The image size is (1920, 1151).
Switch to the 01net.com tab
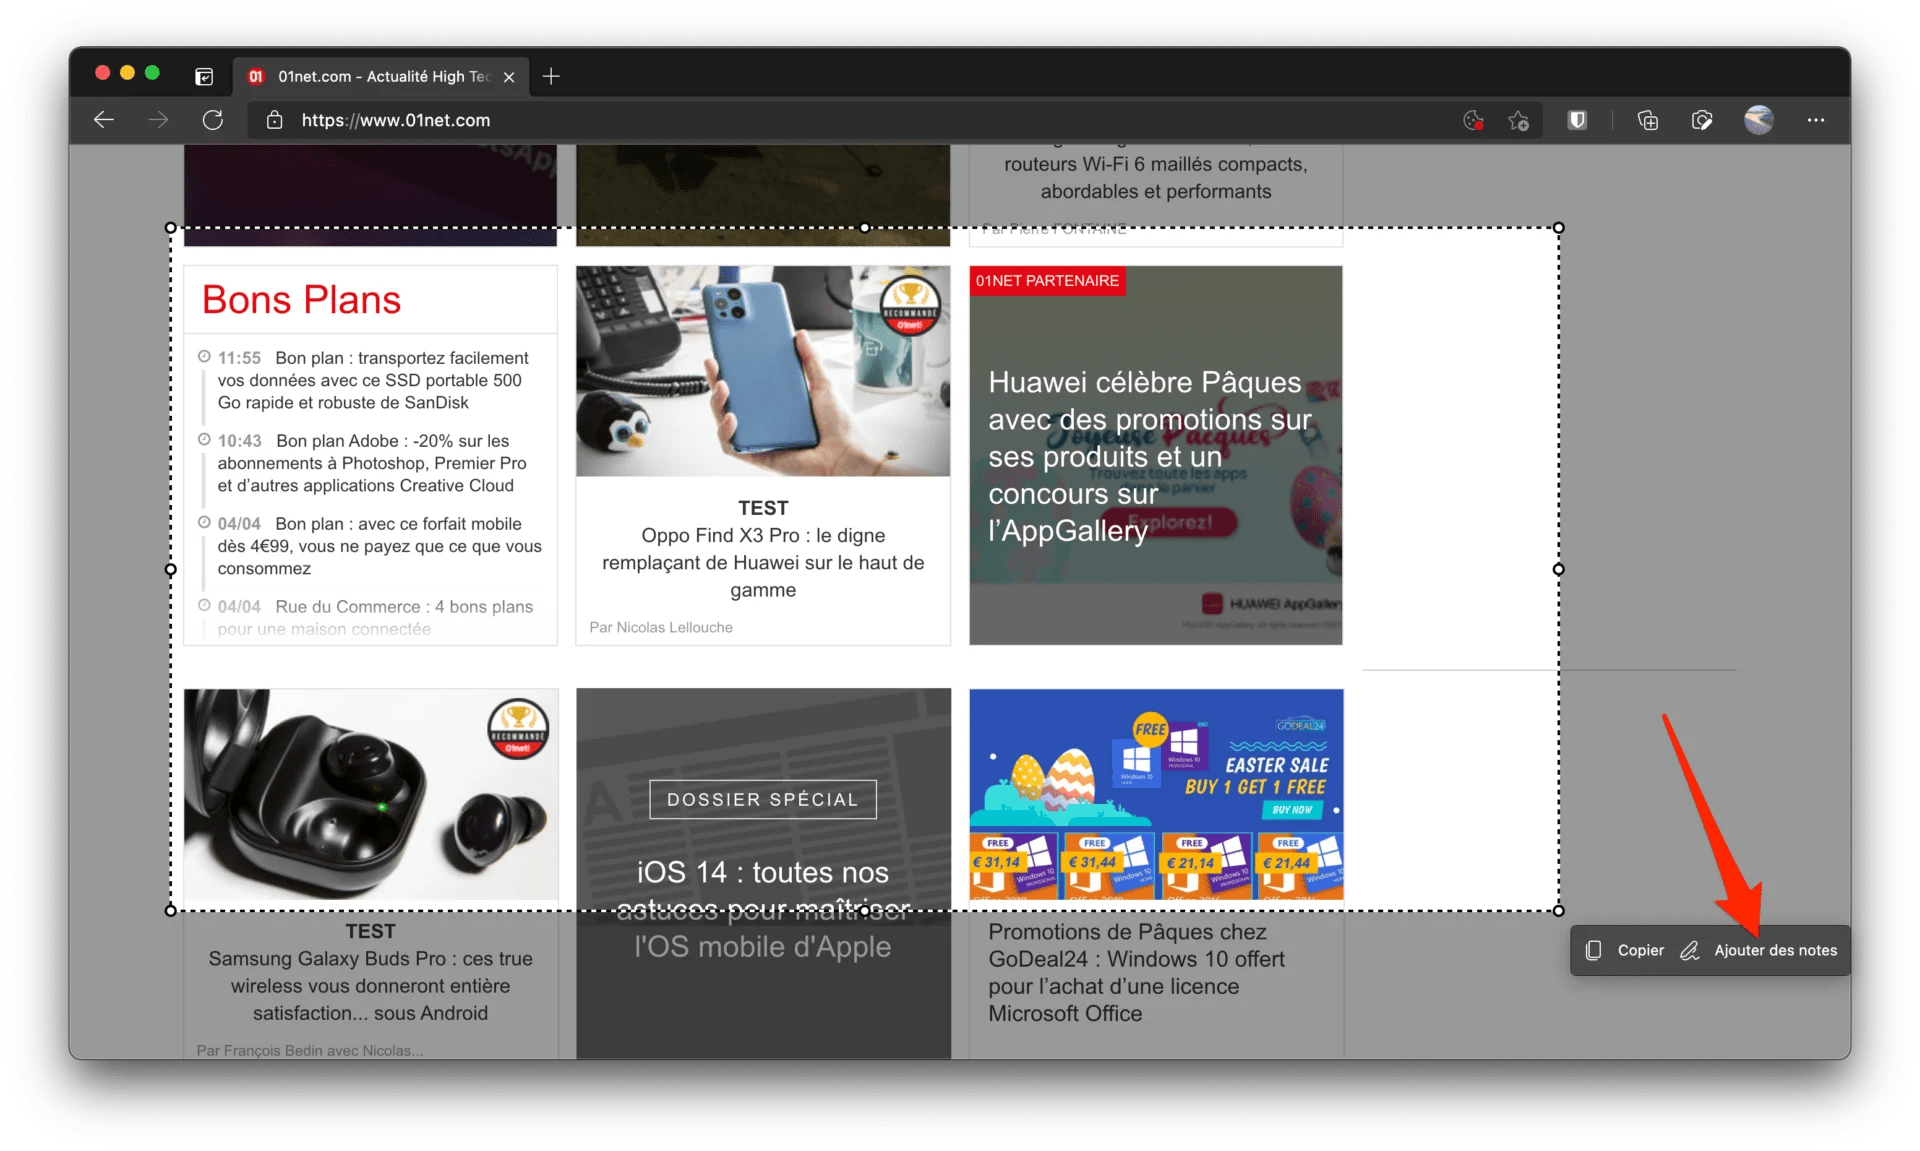point(370,76)
